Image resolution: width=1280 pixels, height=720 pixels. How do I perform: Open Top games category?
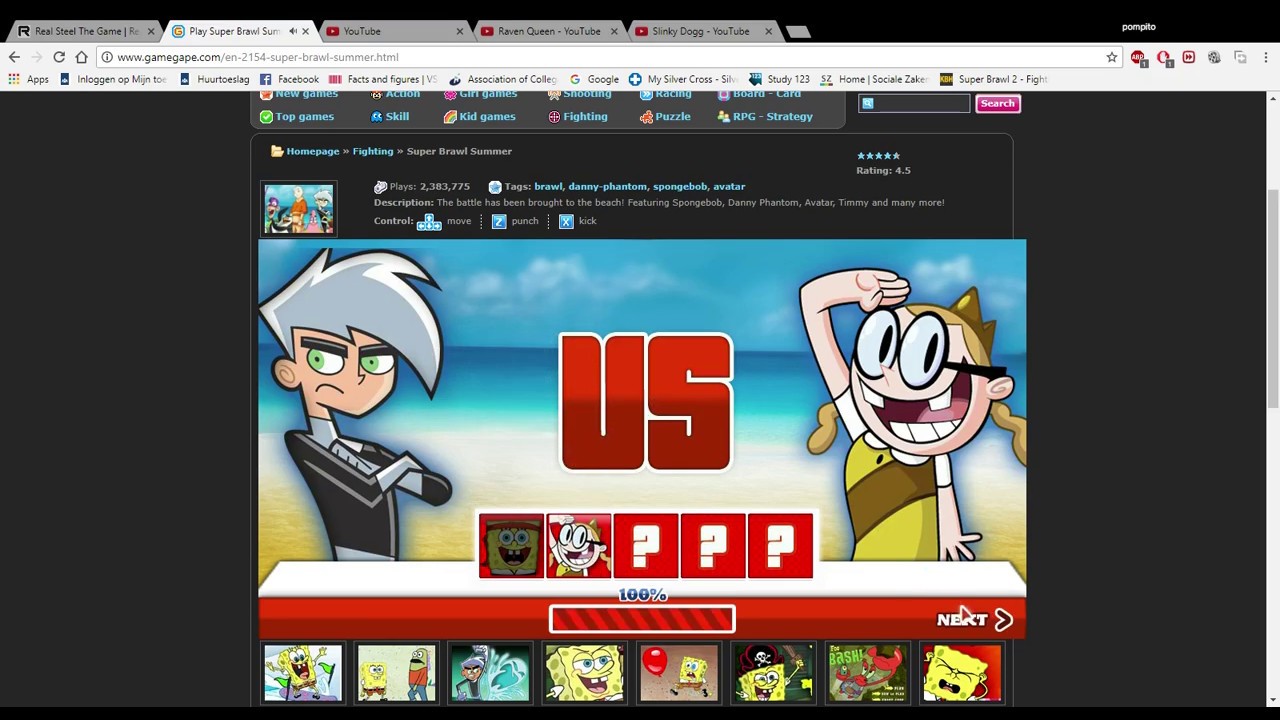[297, 116]
